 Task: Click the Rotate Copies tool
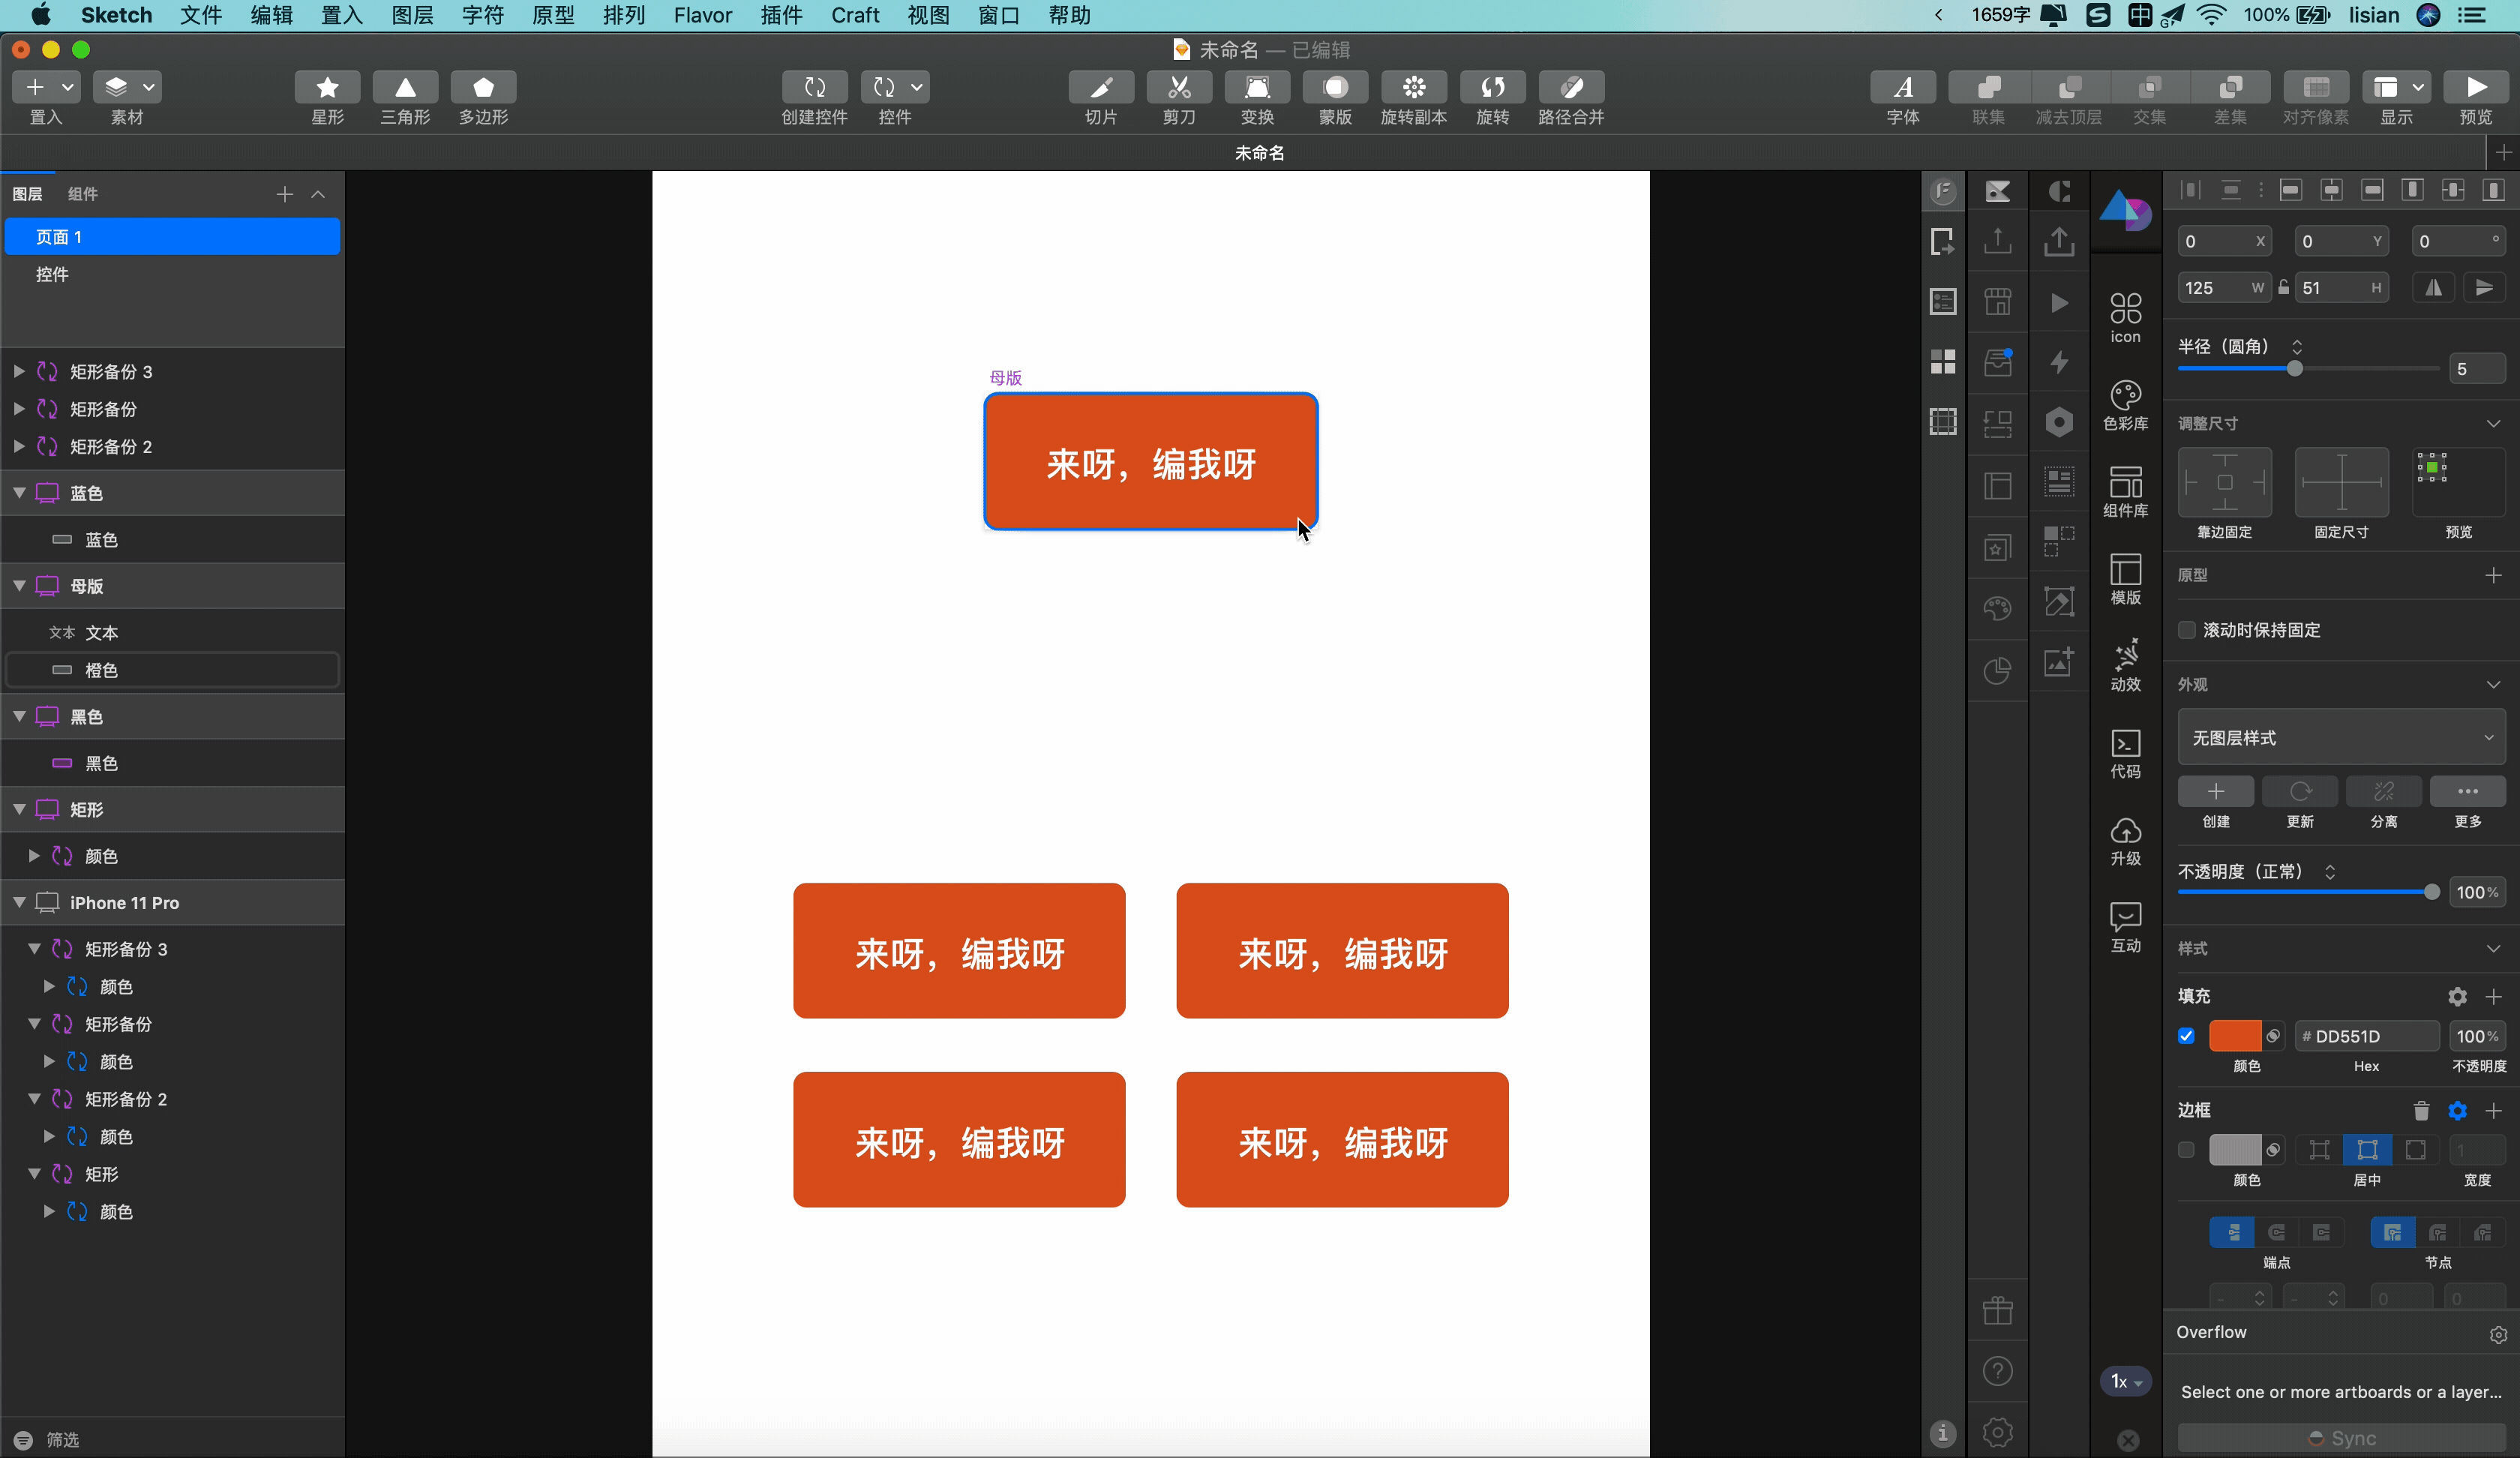[x=1413, y=88]
